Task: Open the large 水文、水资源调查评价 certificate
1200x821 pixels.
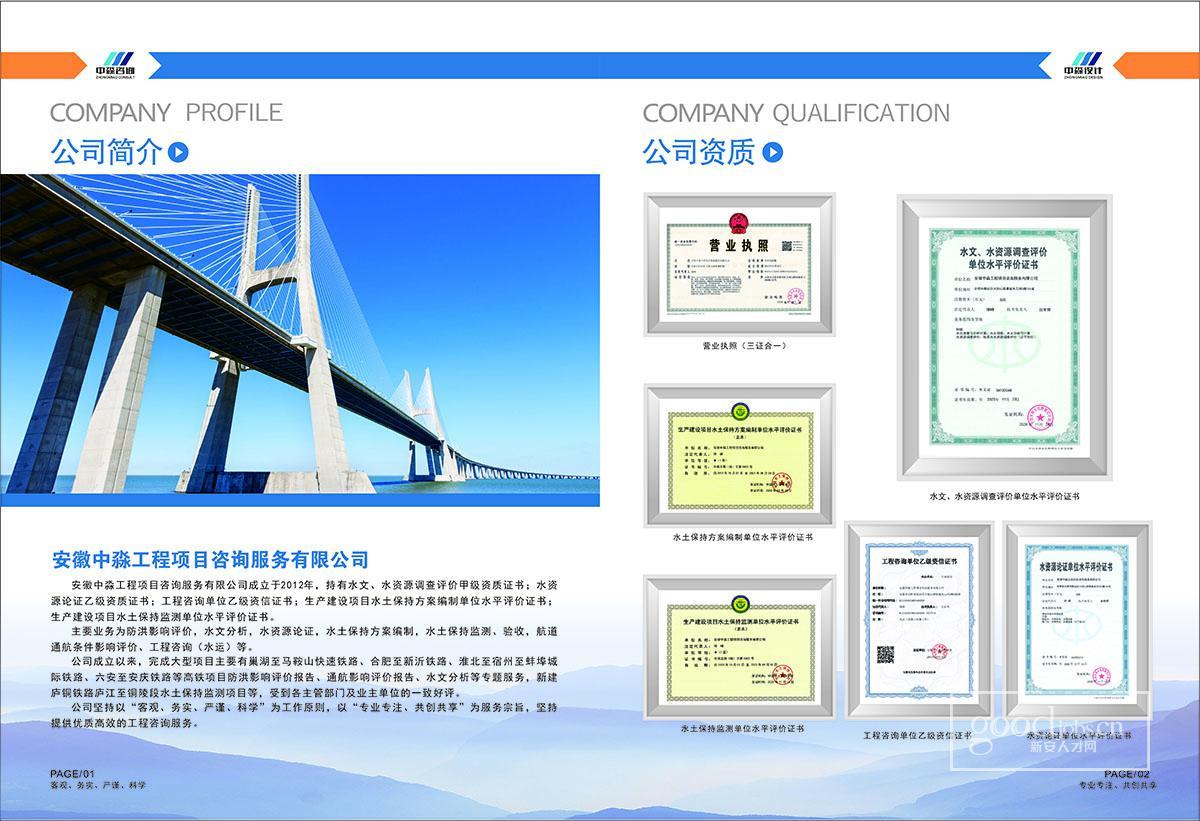Action: [1004, 338]
